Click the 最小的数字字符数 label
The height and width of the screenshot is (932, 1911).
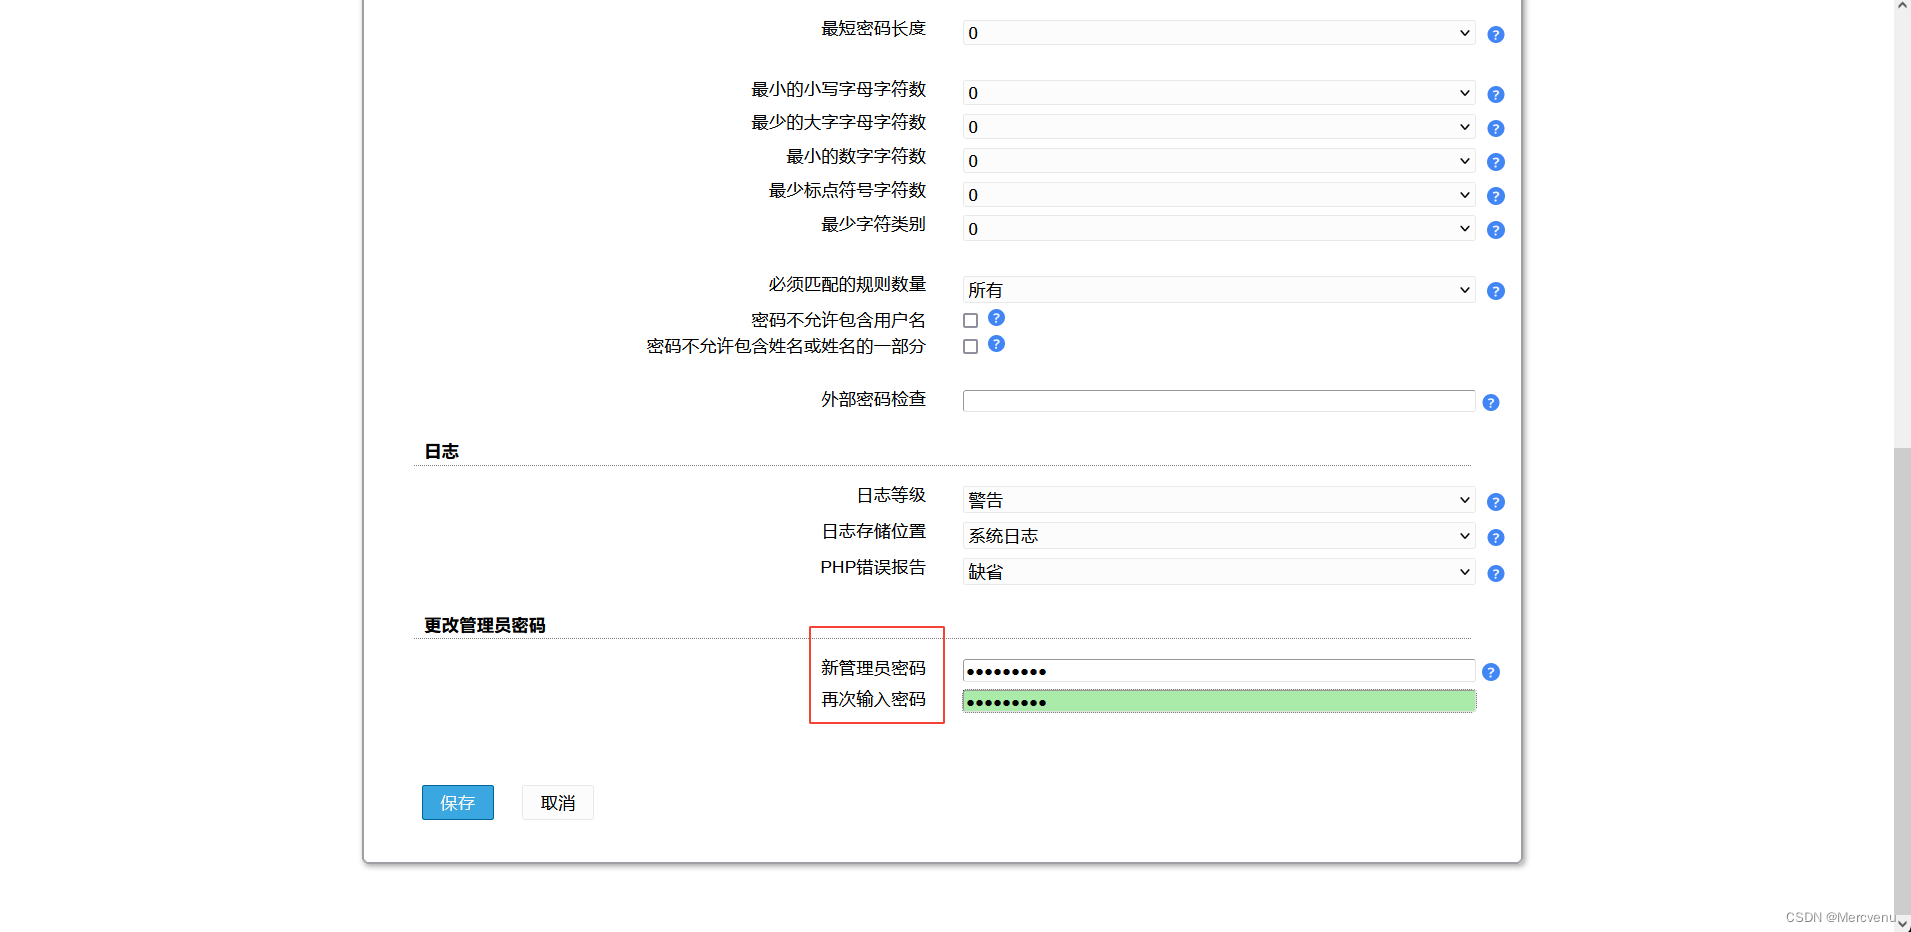tap(856, 157)
